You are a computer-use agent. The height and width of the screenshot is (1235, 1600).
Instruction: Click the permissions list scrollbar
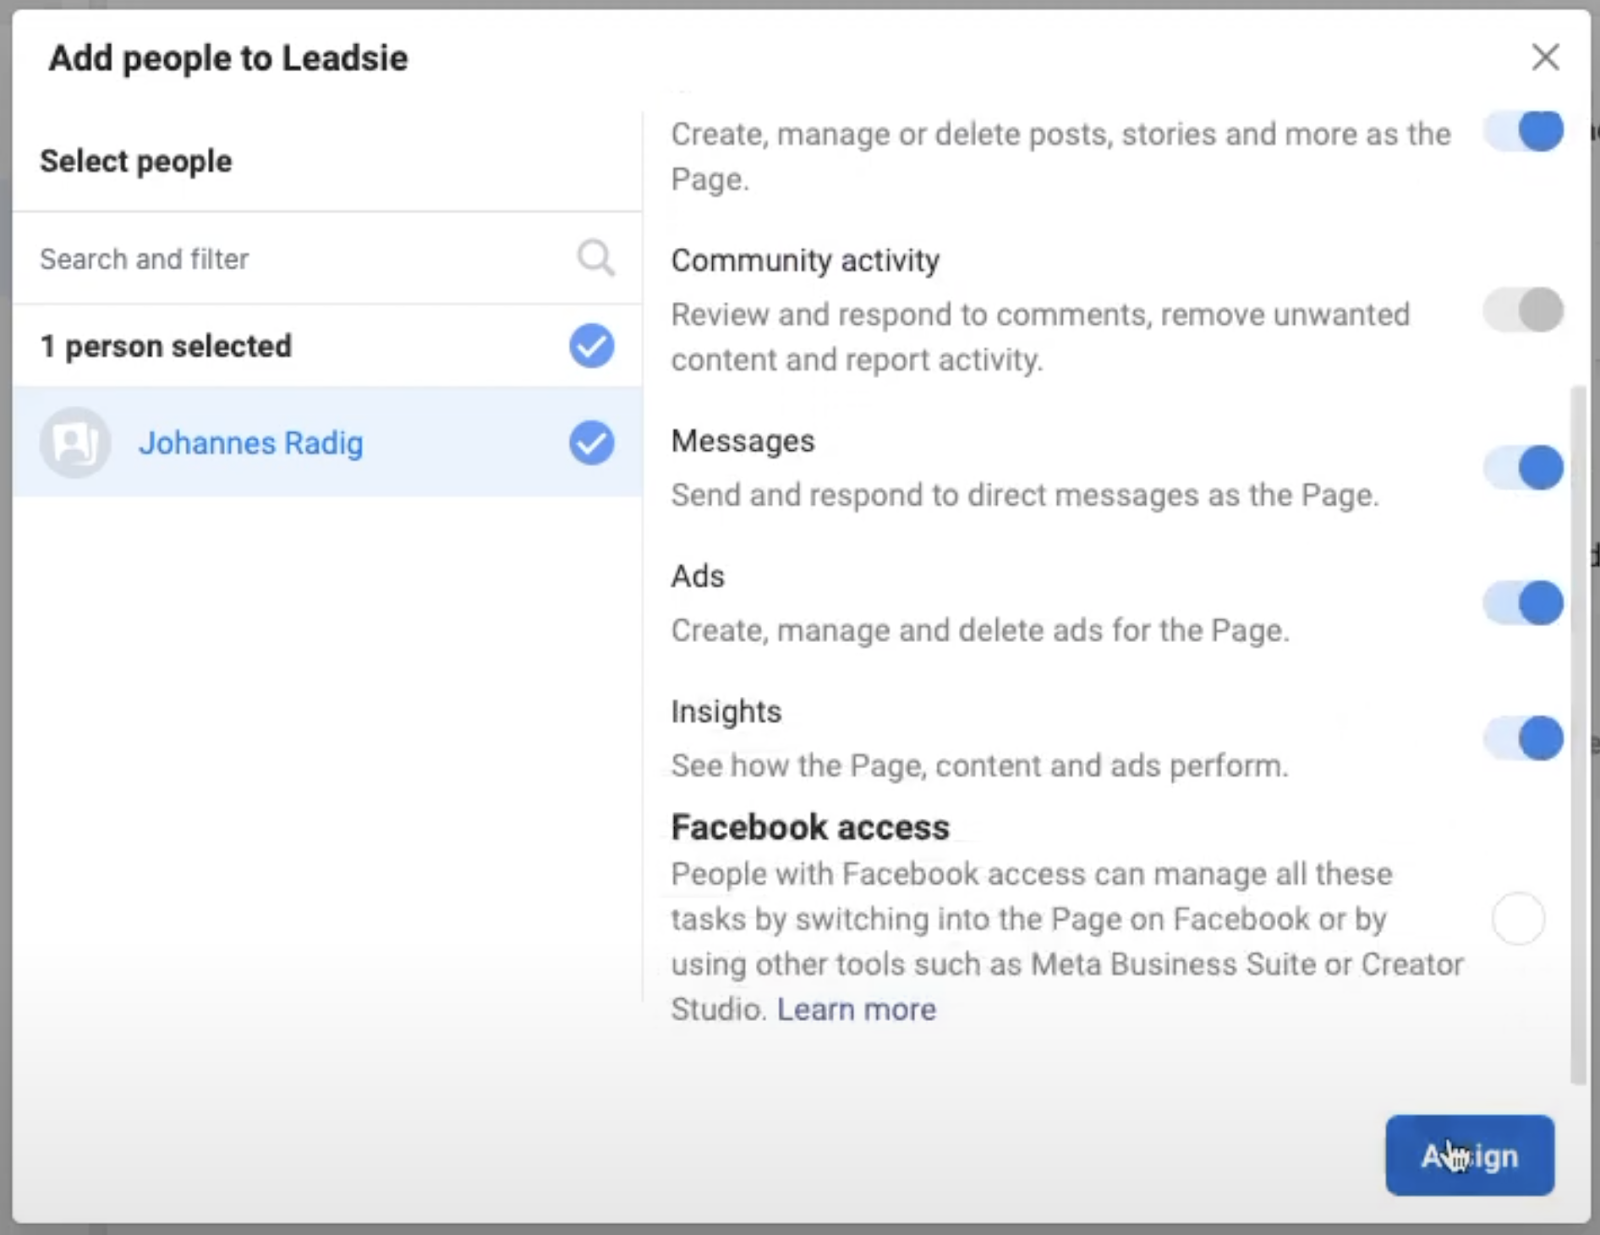pyautogui.click(x=1578, y=735)
